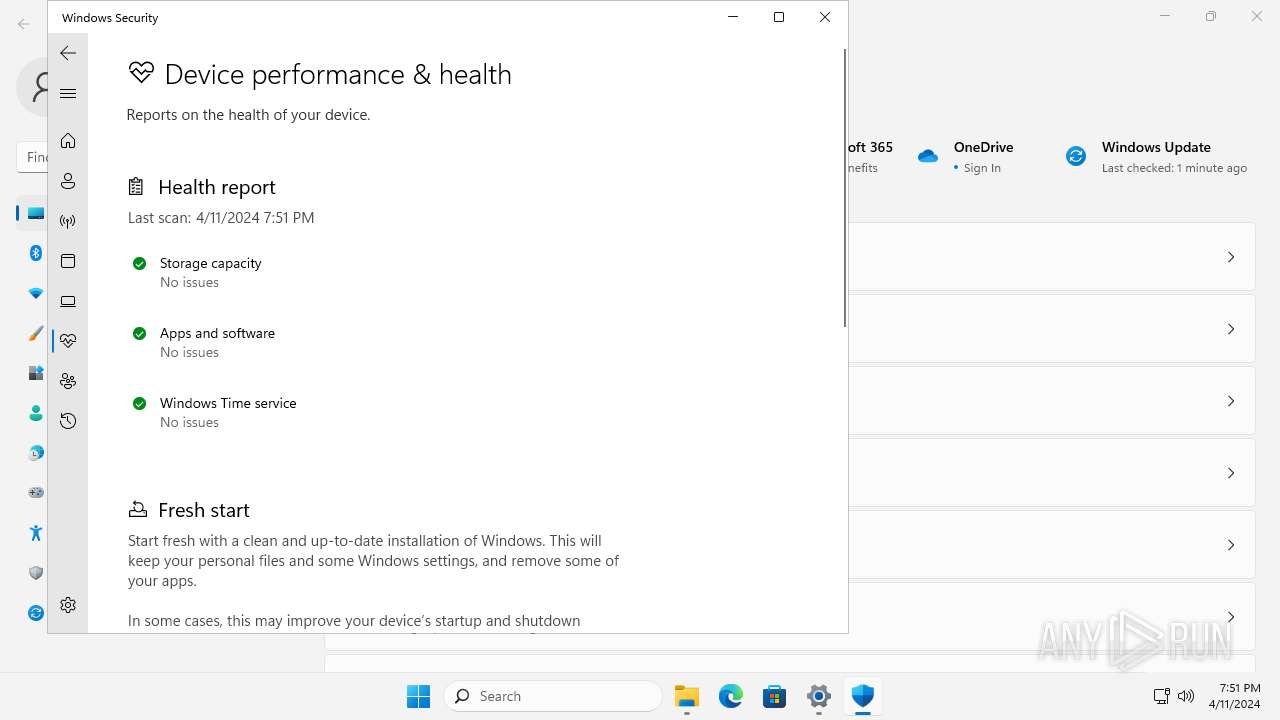The width and height of the screenshot is (1280, 720).
Task: Open Windows Update last checked tile
Action: (1157, 157)
